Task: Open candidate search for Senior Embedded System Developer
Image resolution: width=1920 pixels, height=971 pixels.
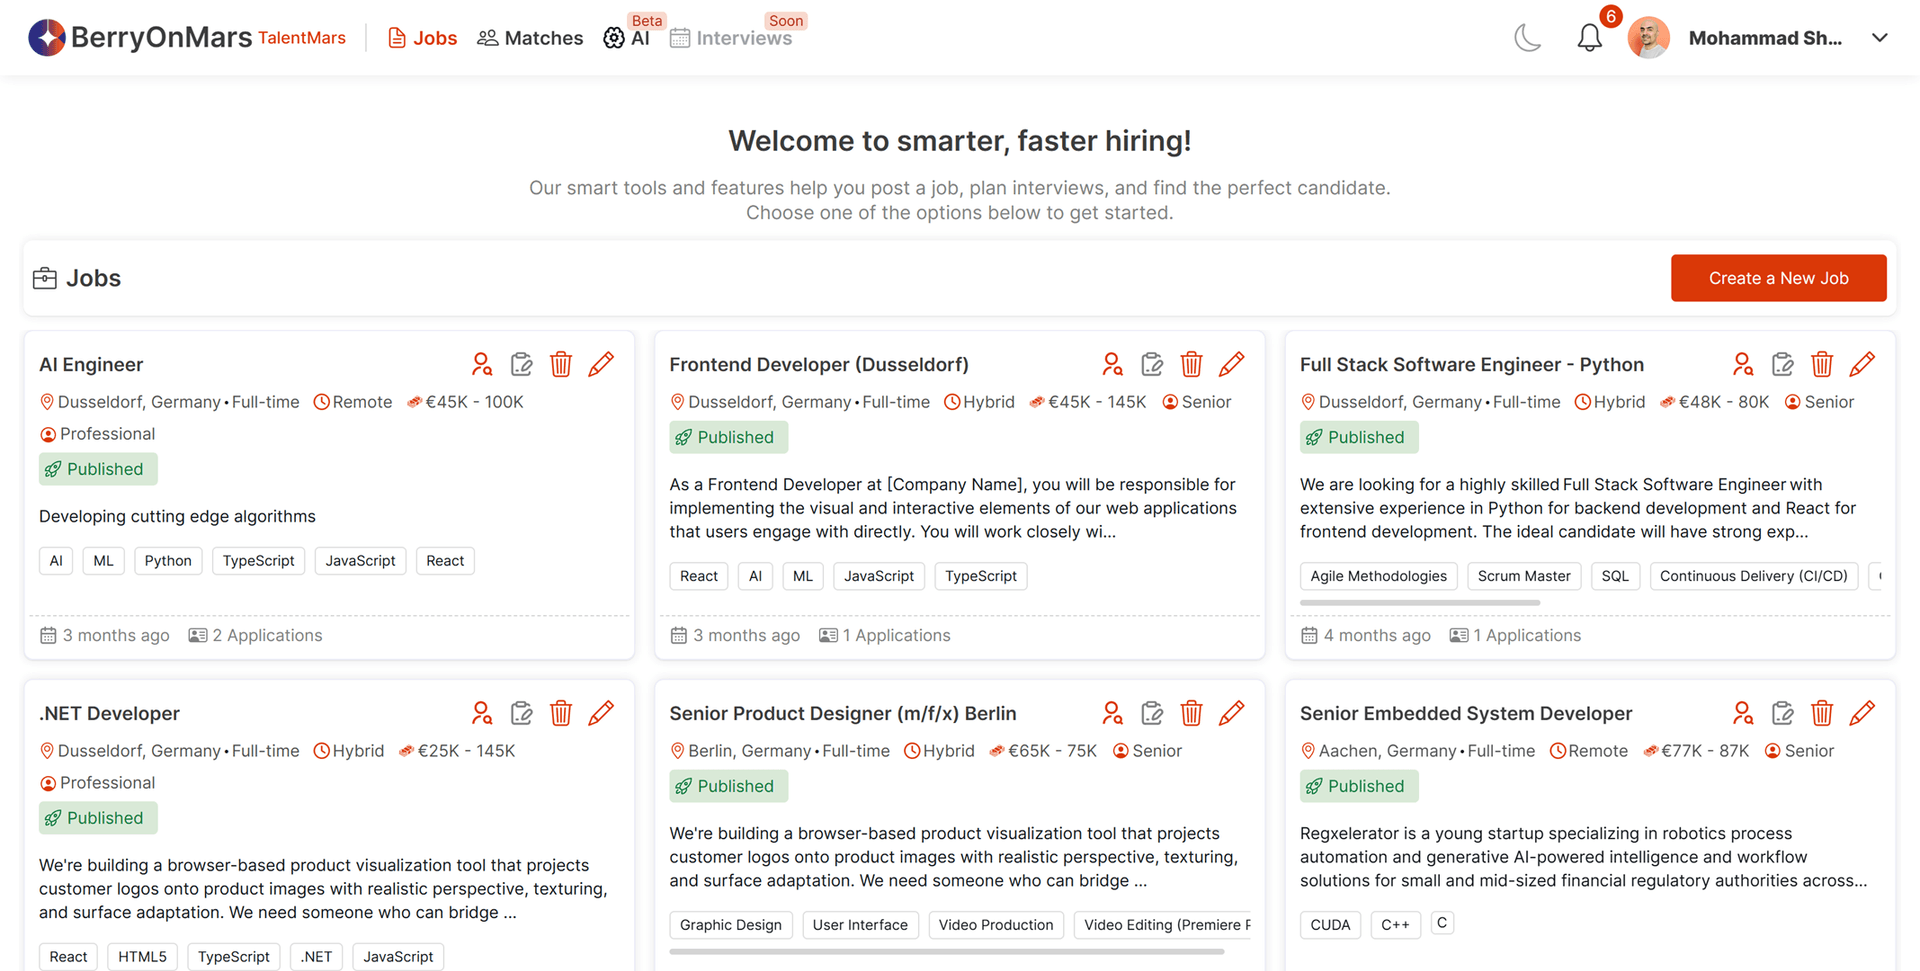Action: [1743, 713]
